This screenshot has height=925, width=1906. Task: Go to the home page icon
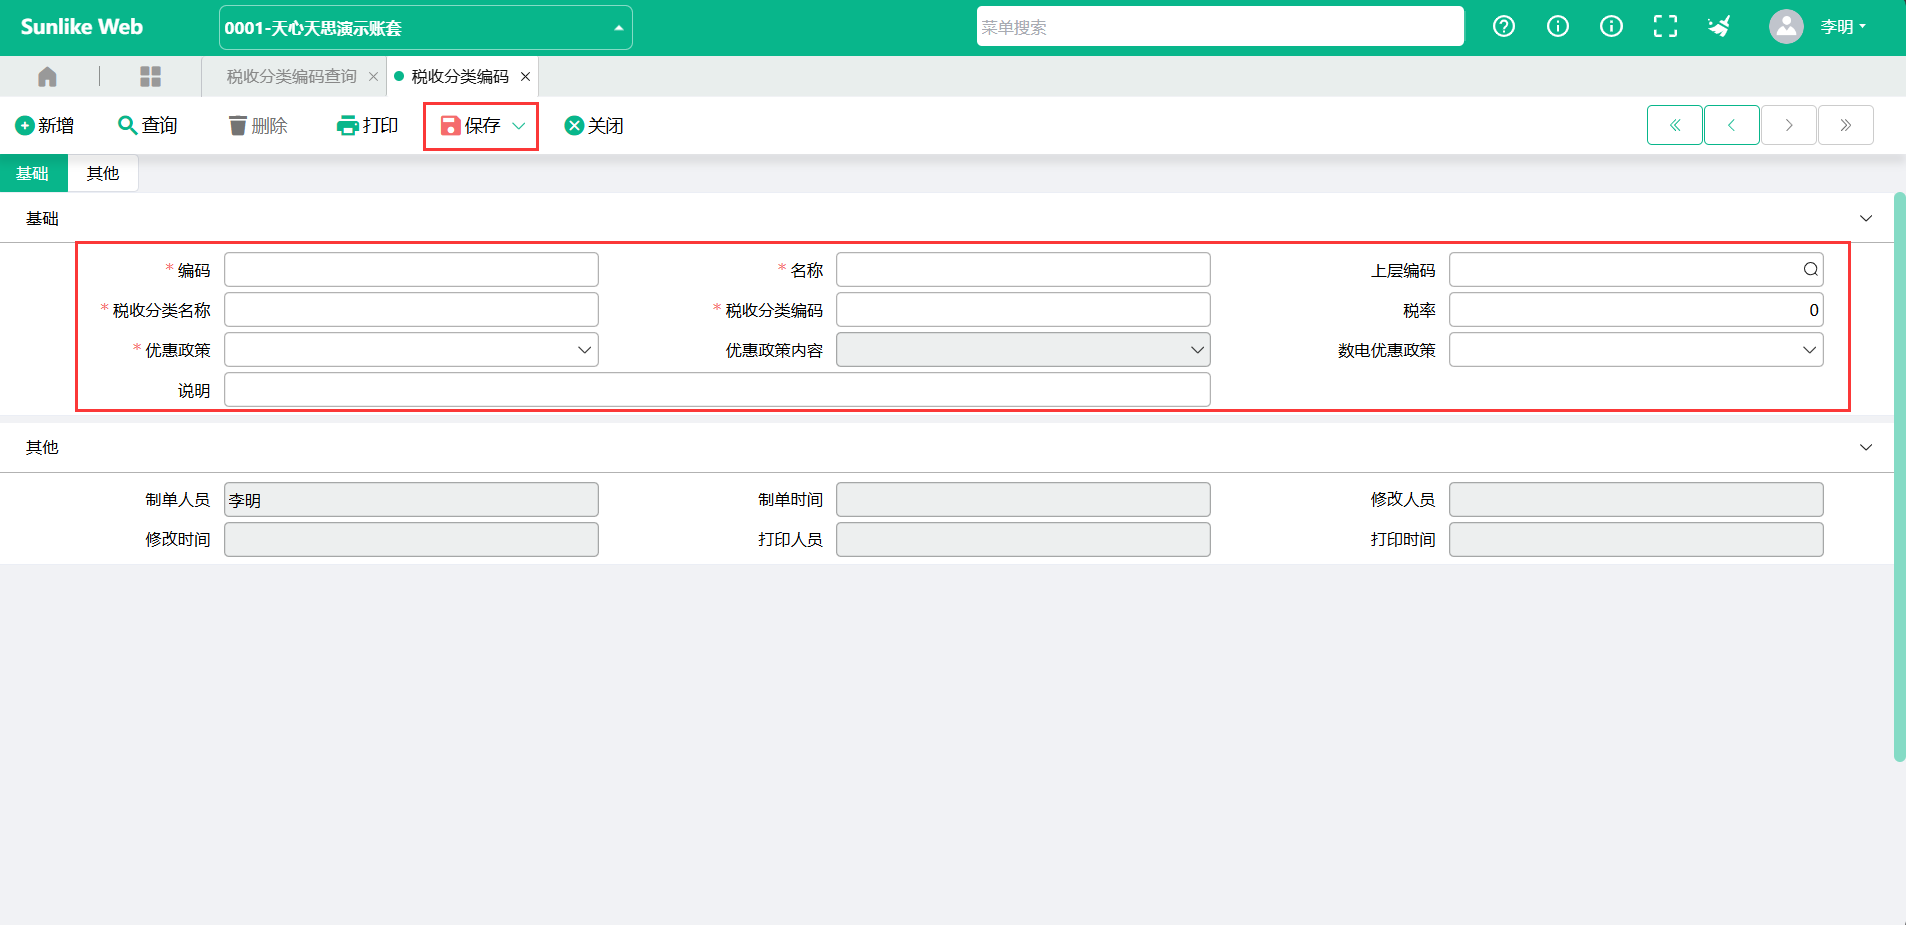coord(47,76)
